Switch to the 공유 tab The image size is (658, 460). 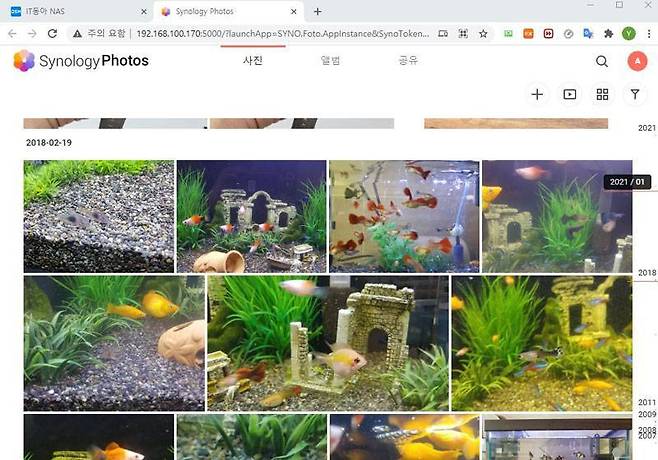pyautogui.click(x=408, y=61)
